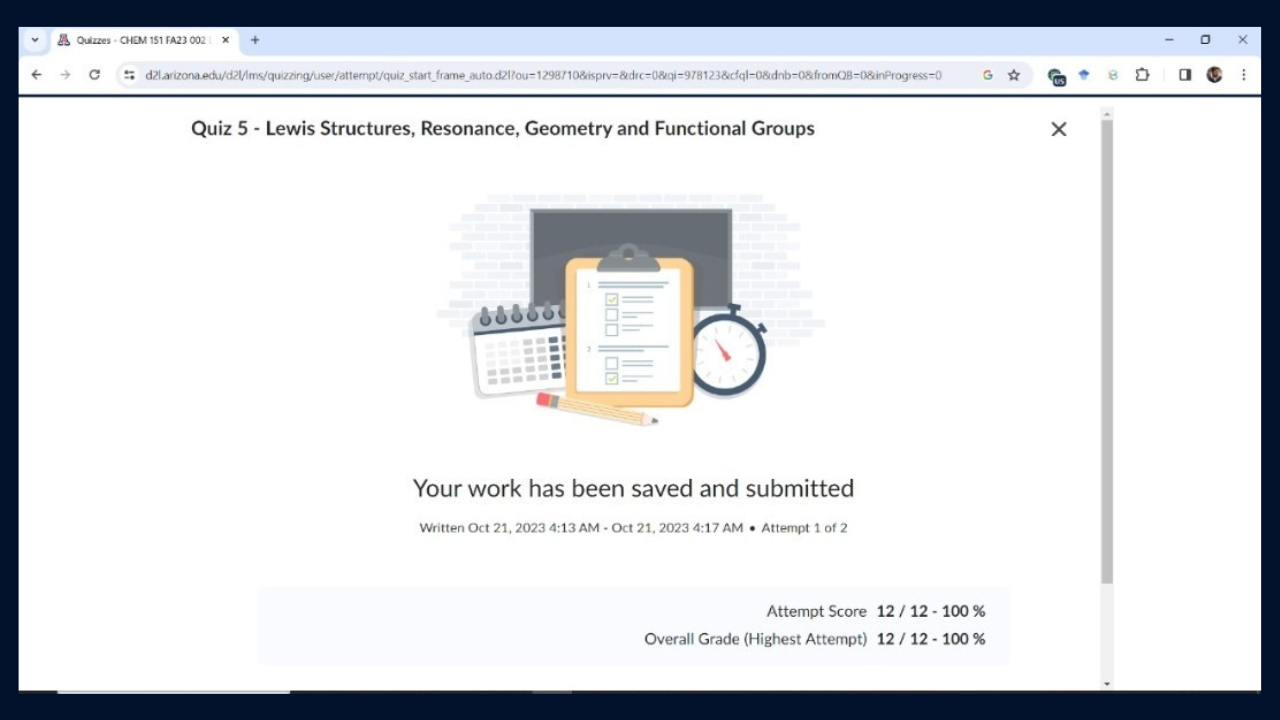Click the Attempt 1 of 2 text
The height and width of the screenshot is (720, 1280).
(x=804, y=527)
